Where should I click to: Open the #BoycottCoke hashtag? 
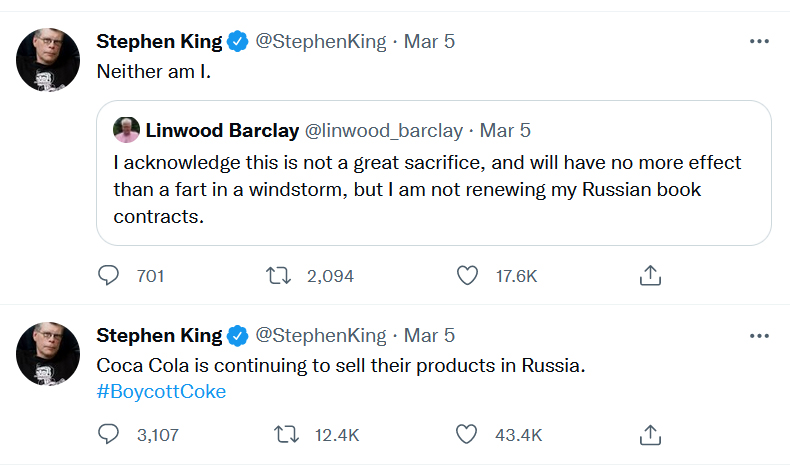161,391
